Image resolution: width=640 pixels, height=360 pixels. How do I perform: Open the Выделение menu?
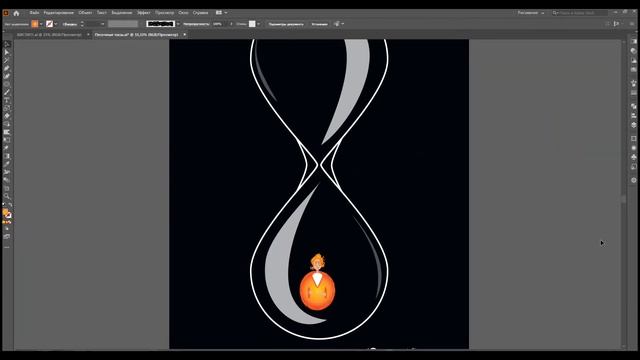pyautogui.click(x=122, y=13)
